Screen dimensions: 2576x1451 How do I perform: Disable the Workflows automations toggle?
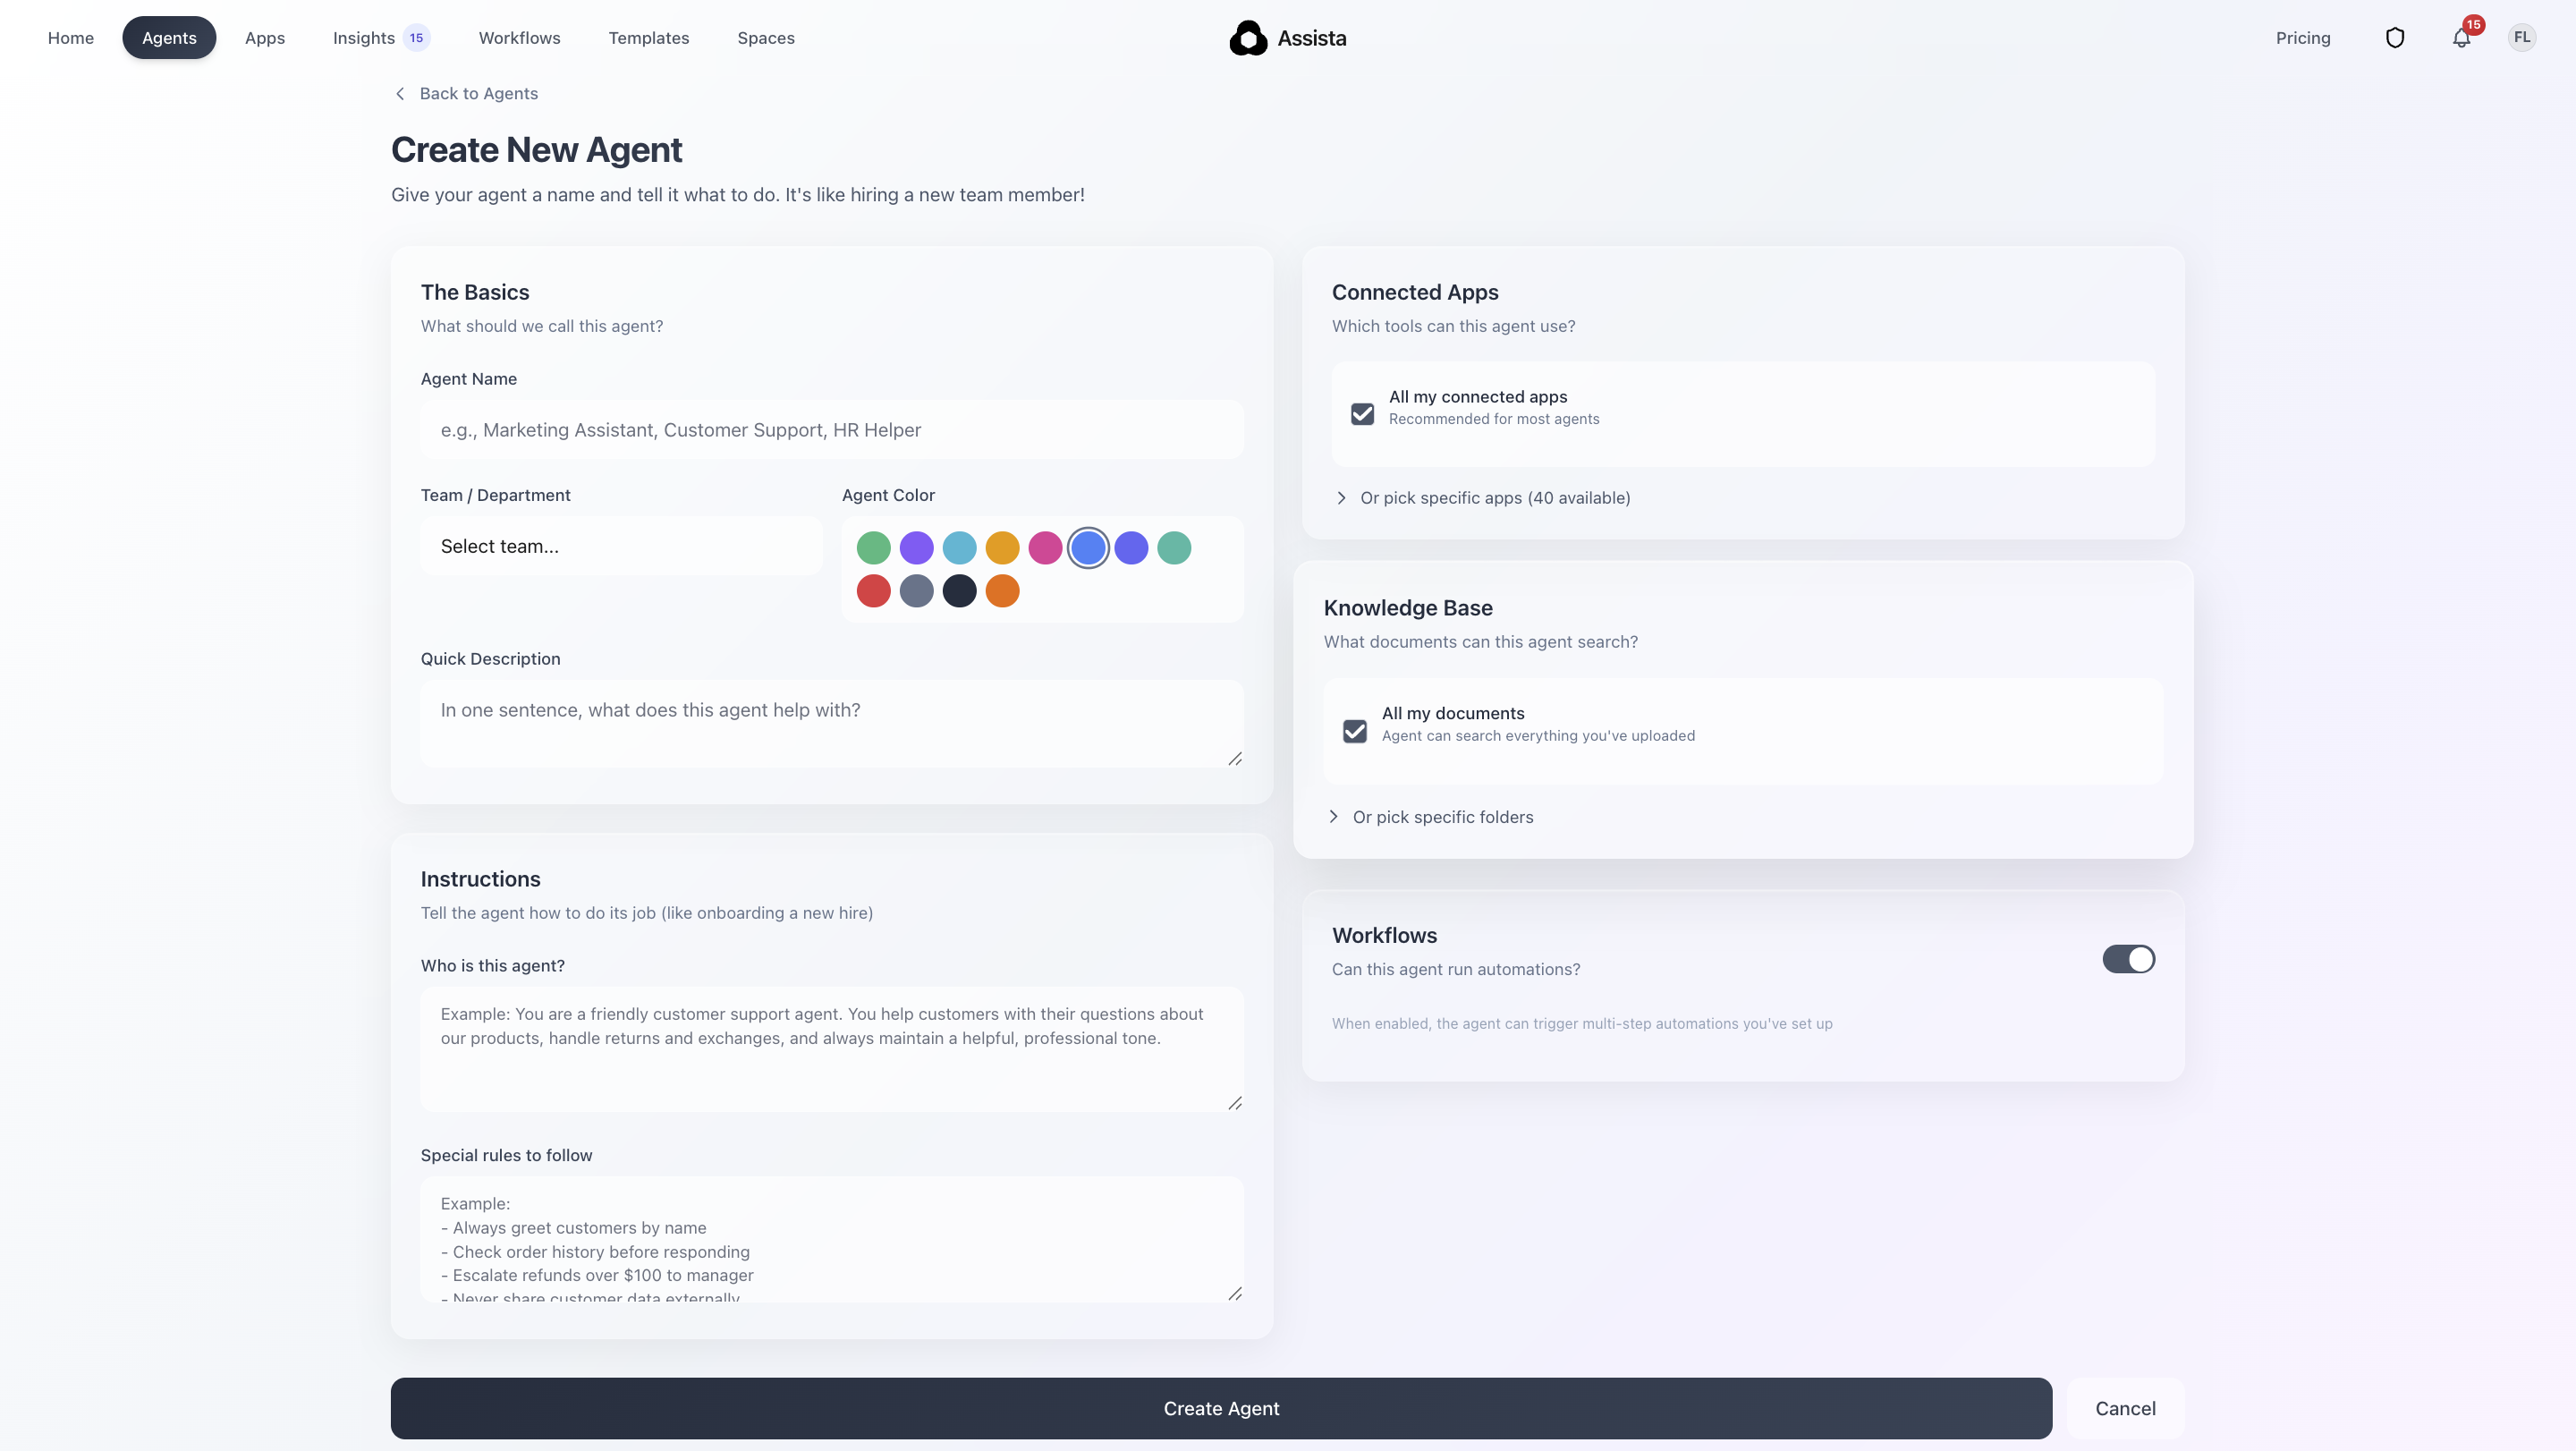pyautogui.click(x=2128, y=959)
